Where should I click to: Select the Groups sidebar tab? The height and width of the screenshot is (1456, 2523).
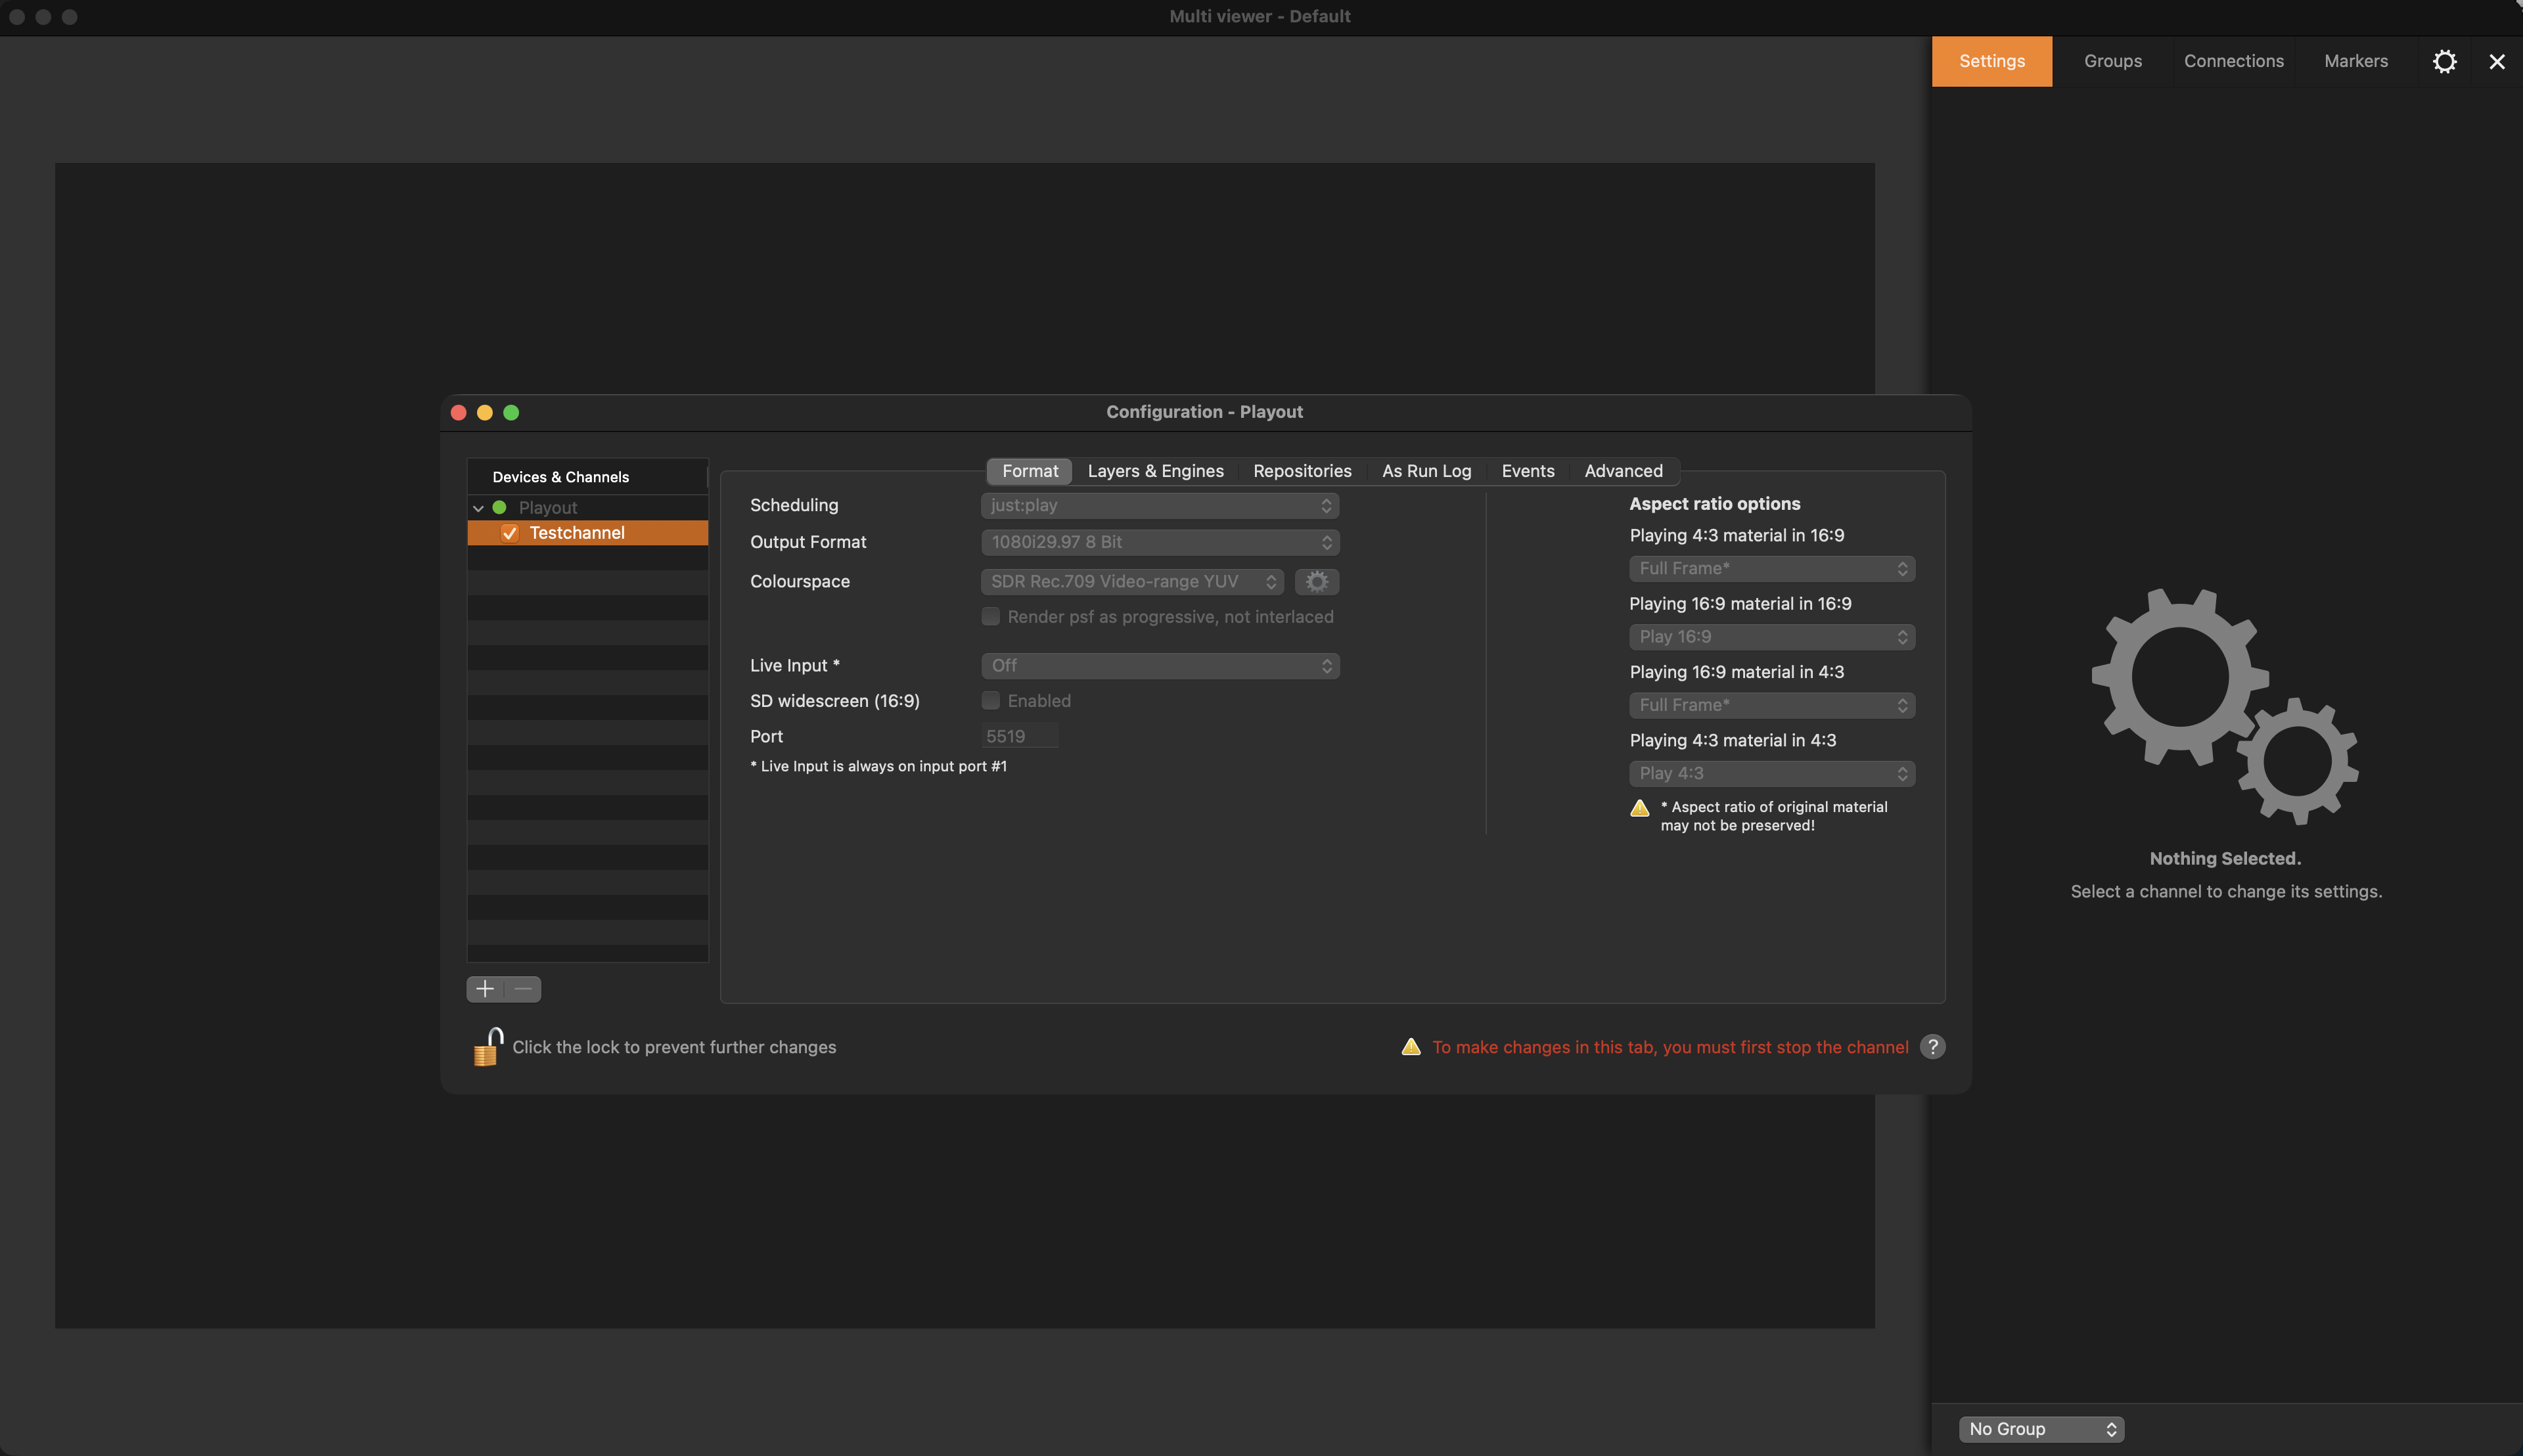(x=2112, y=61)
